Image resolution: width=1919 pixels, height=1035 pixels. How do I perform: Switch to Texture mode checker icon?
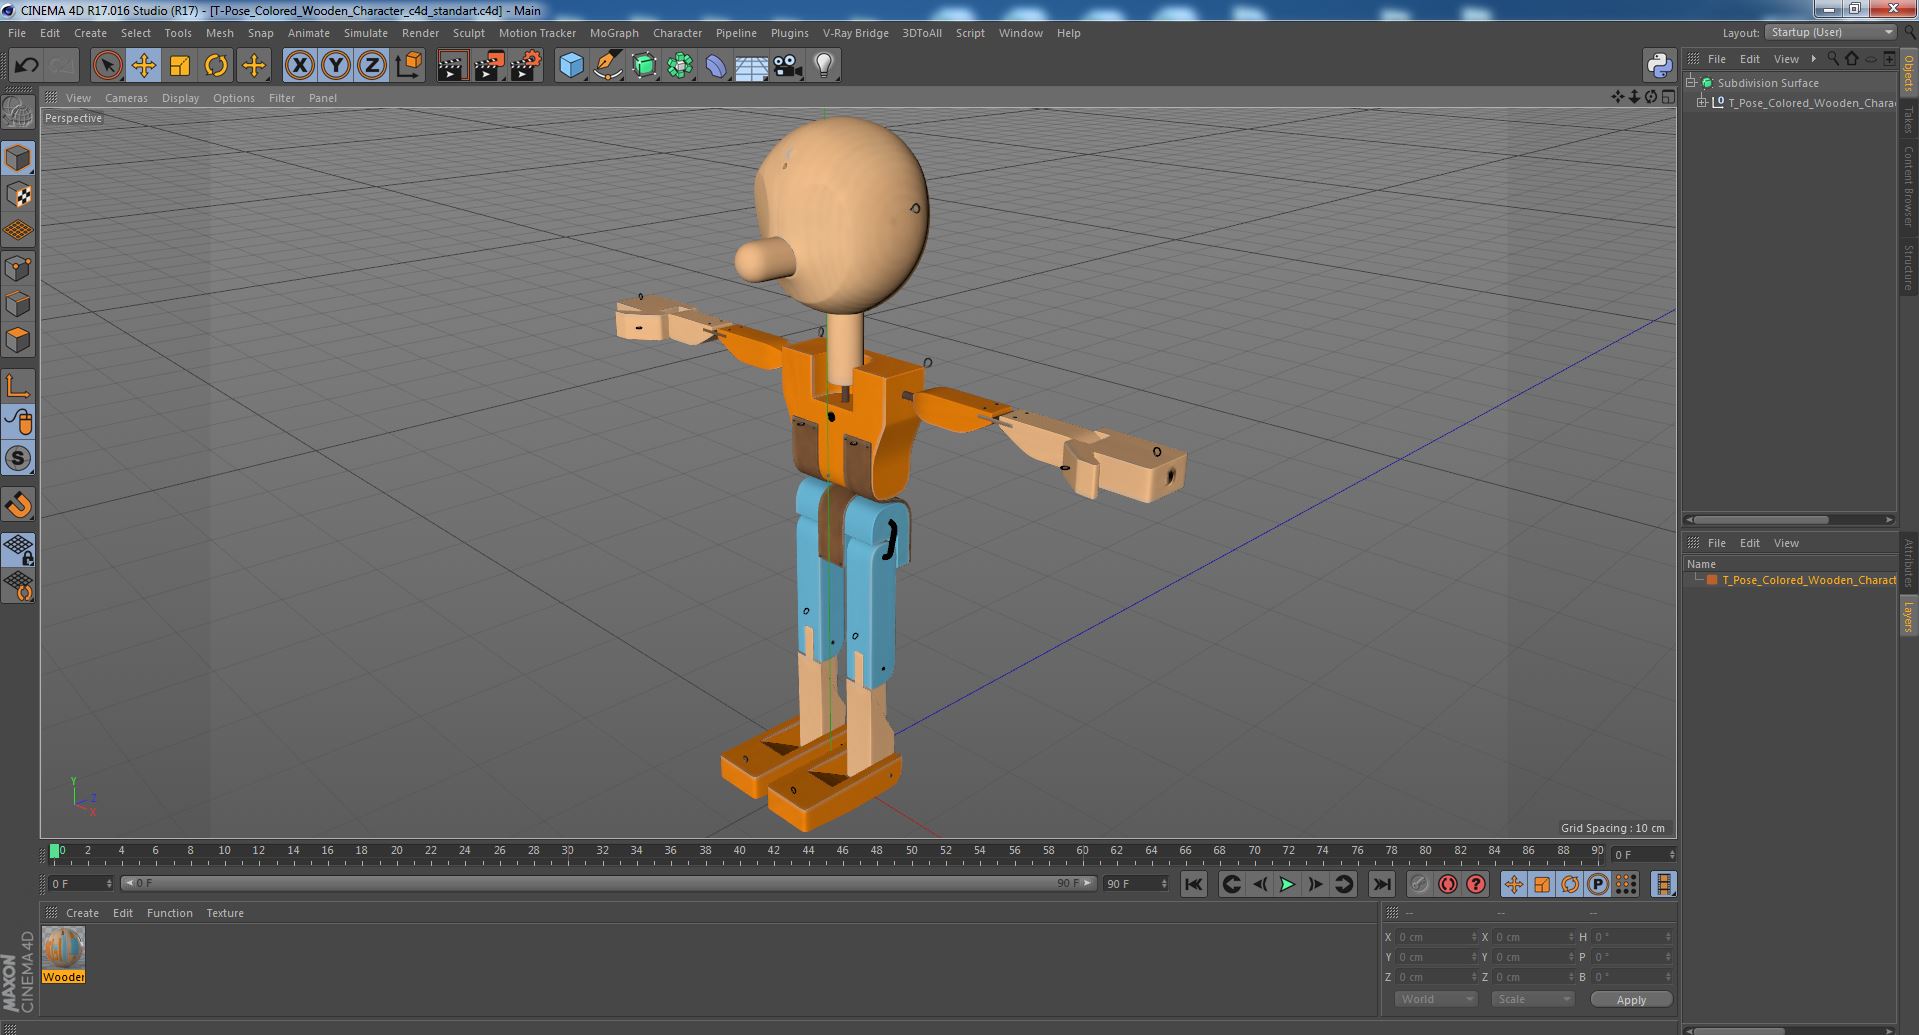(x=18, y=194)
